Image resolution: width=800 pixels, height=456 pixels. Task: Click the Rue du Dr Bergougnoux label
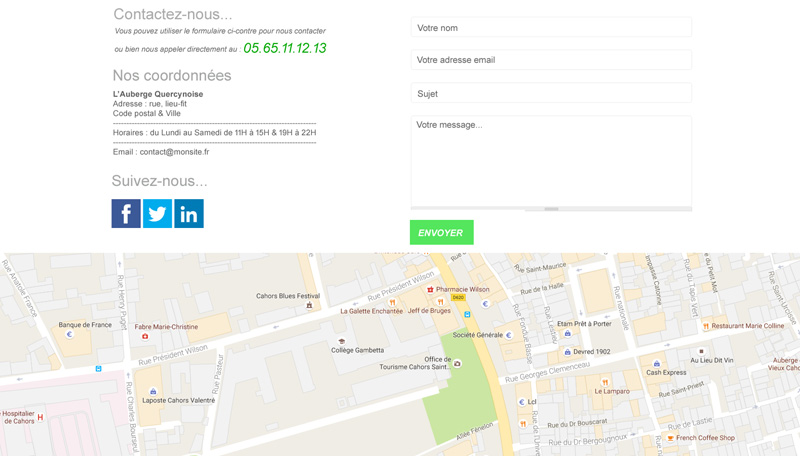click(x=588, y=440)
